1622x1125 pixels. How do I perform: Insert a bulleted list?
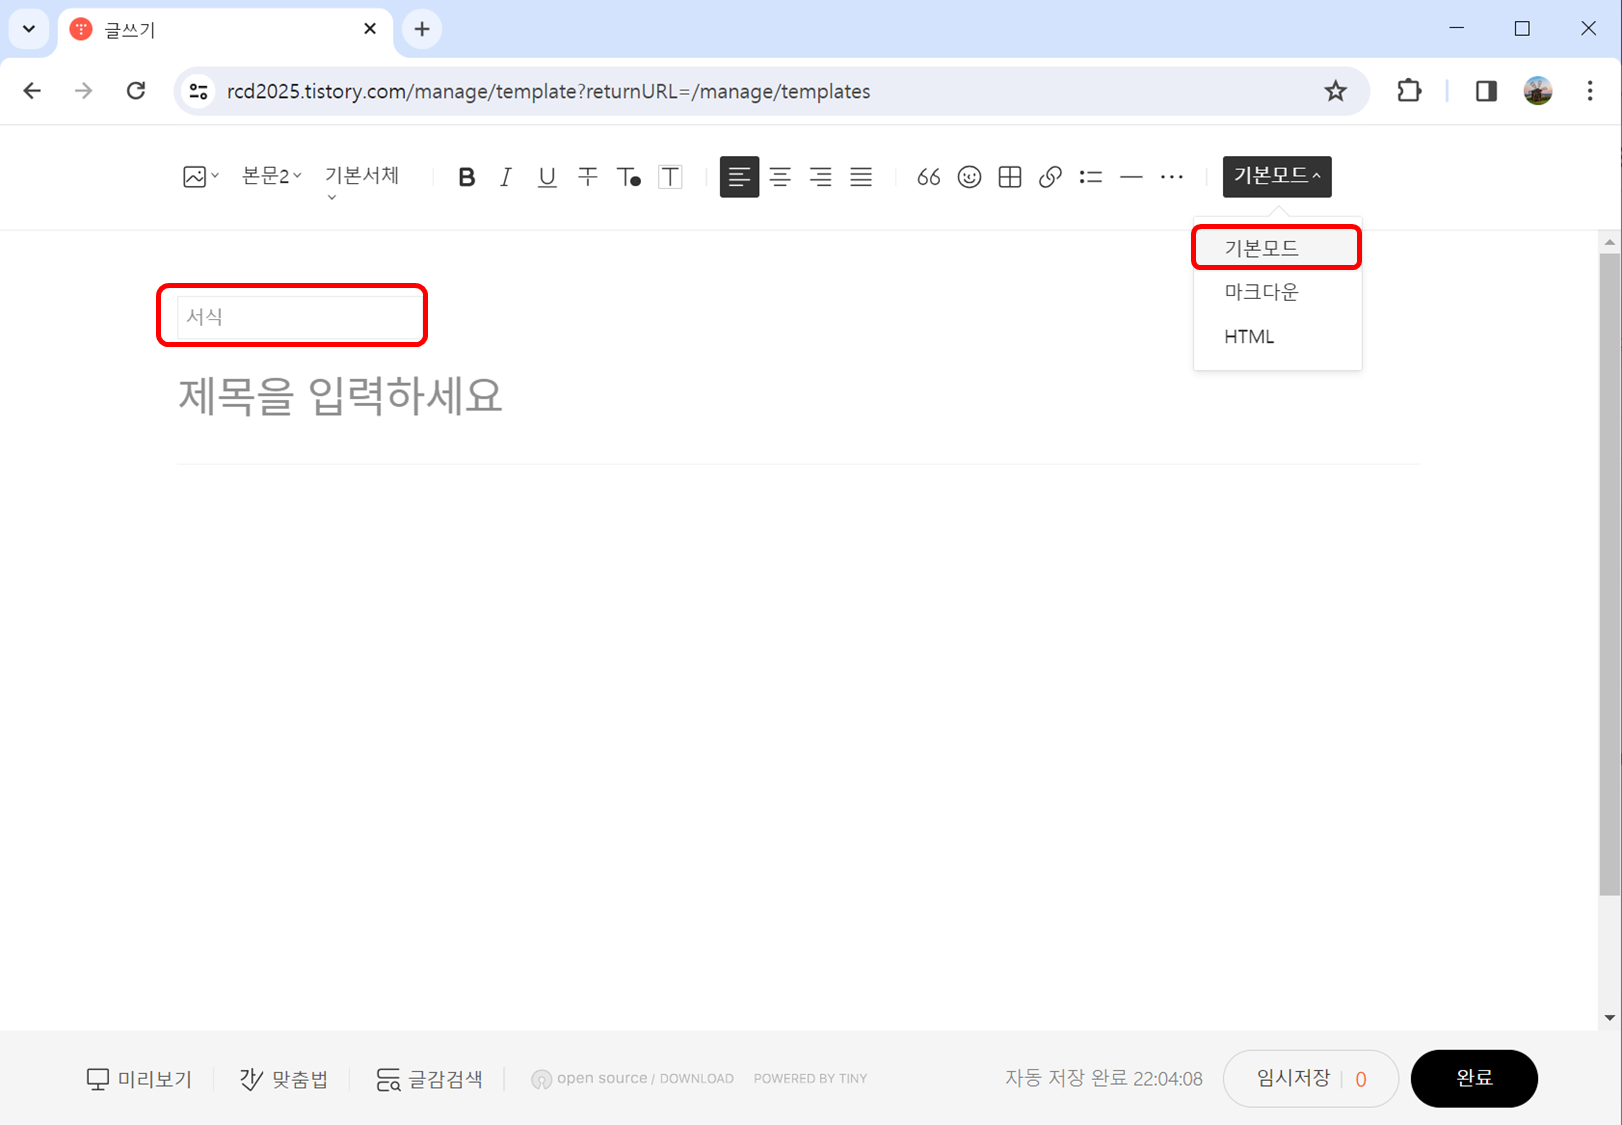(x=1091, y=177)
